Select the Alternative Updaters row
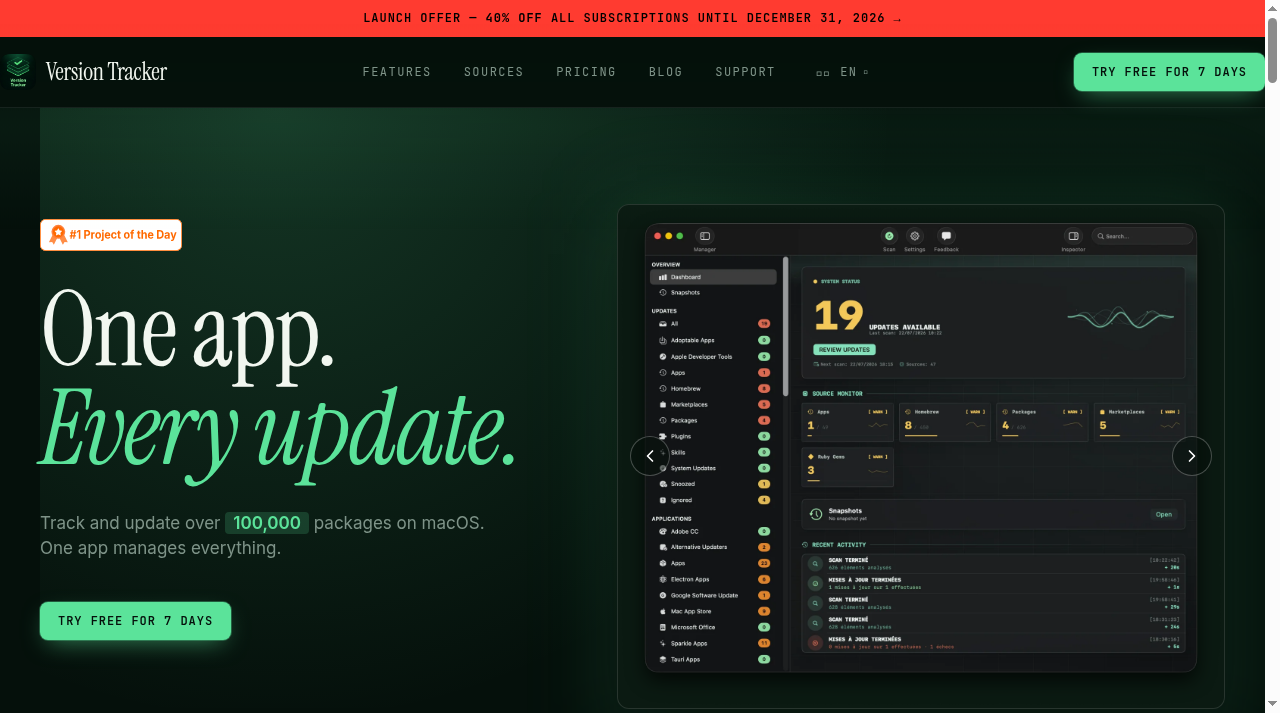1280x713 pixels. 713,547
